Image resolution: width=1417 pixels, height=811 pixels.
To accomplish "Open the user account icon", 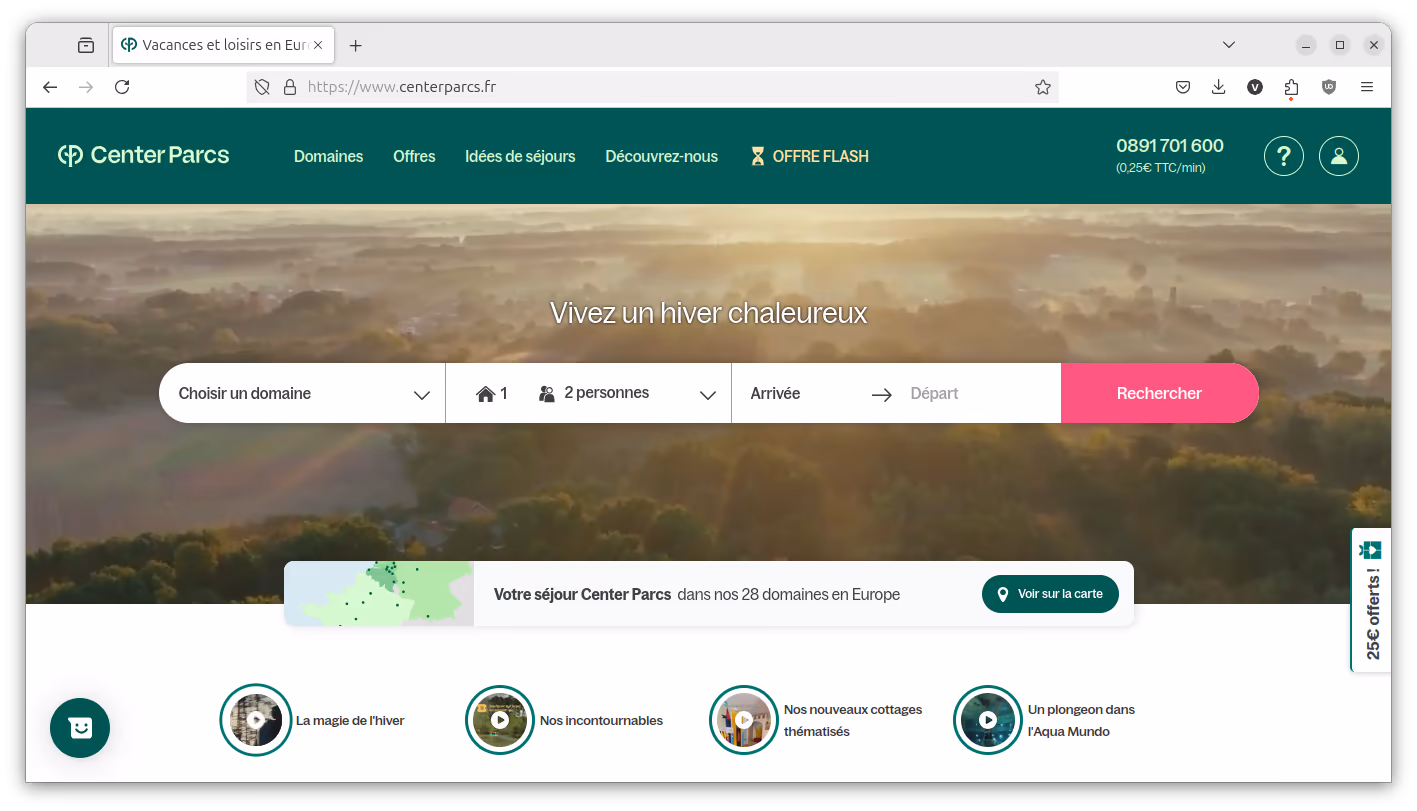I will coord(1339,156).
